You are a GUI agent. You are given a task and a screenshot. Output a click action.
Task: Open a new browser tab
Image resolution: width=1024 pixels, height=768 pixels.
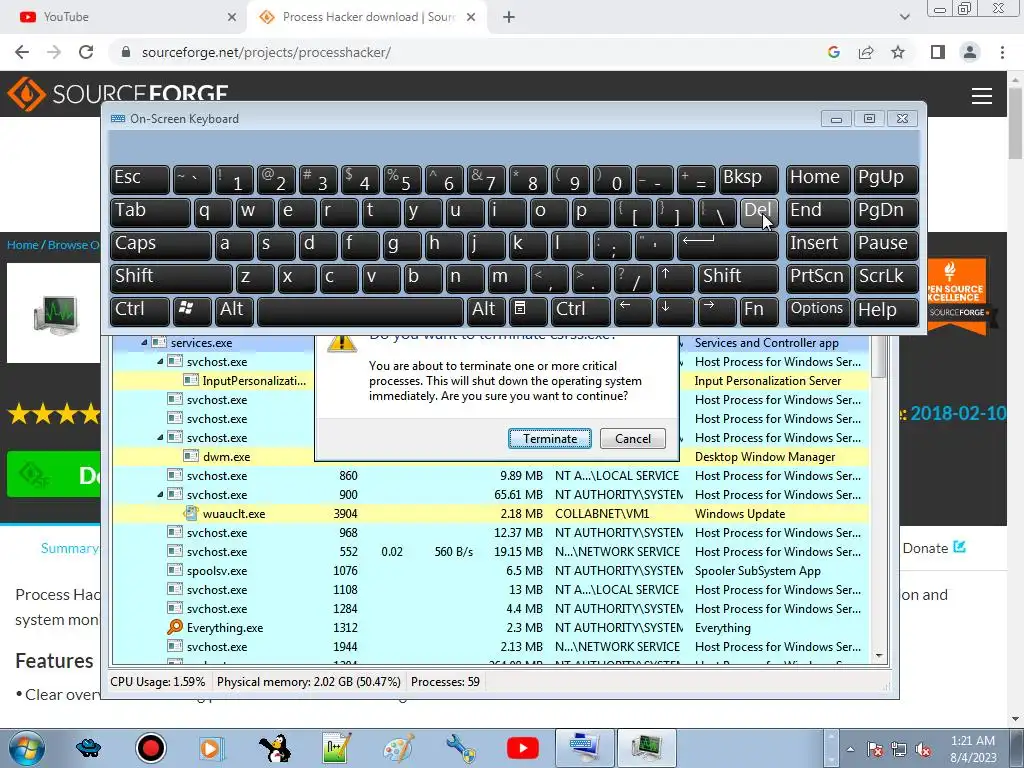click(x=509, y=17)
